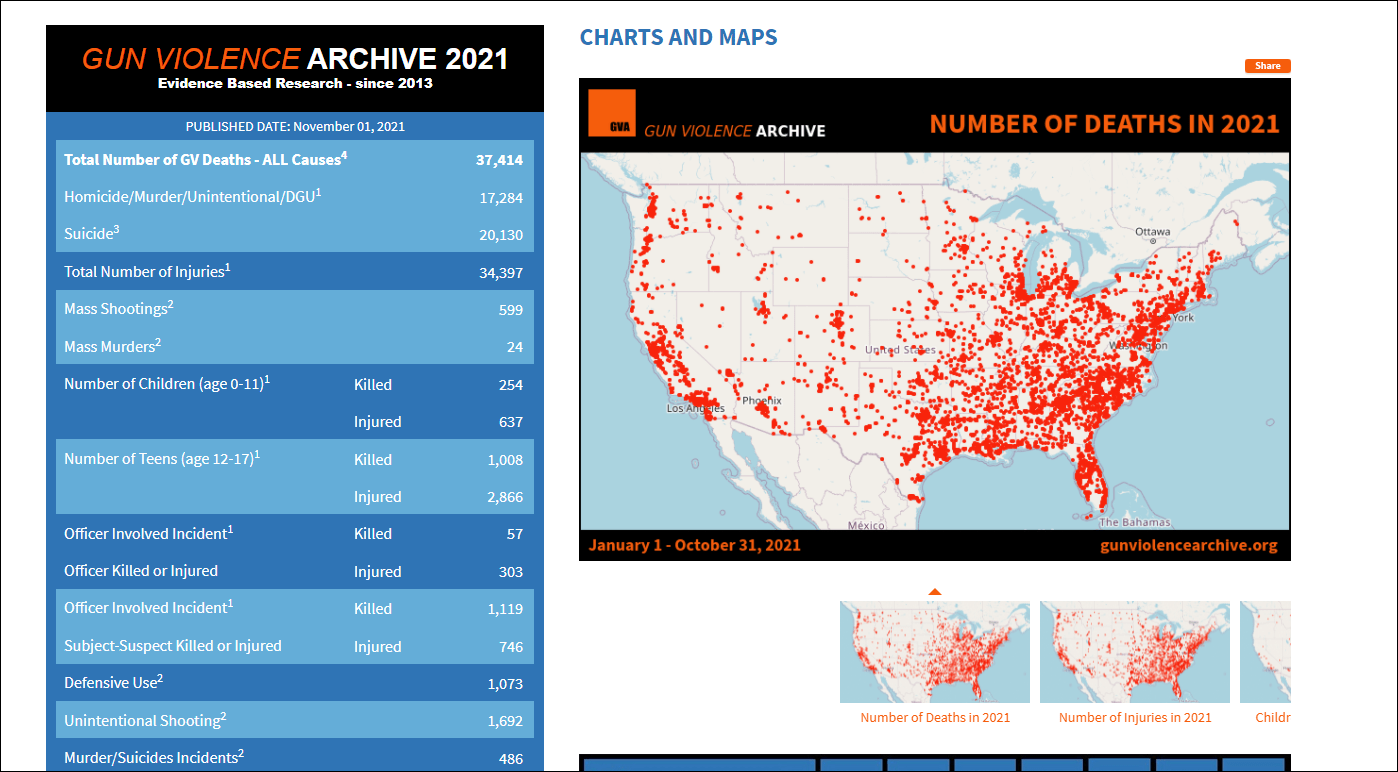
Task: Click the 'Number of Injuries in 2021' caption link
Action: [1134, 717]
